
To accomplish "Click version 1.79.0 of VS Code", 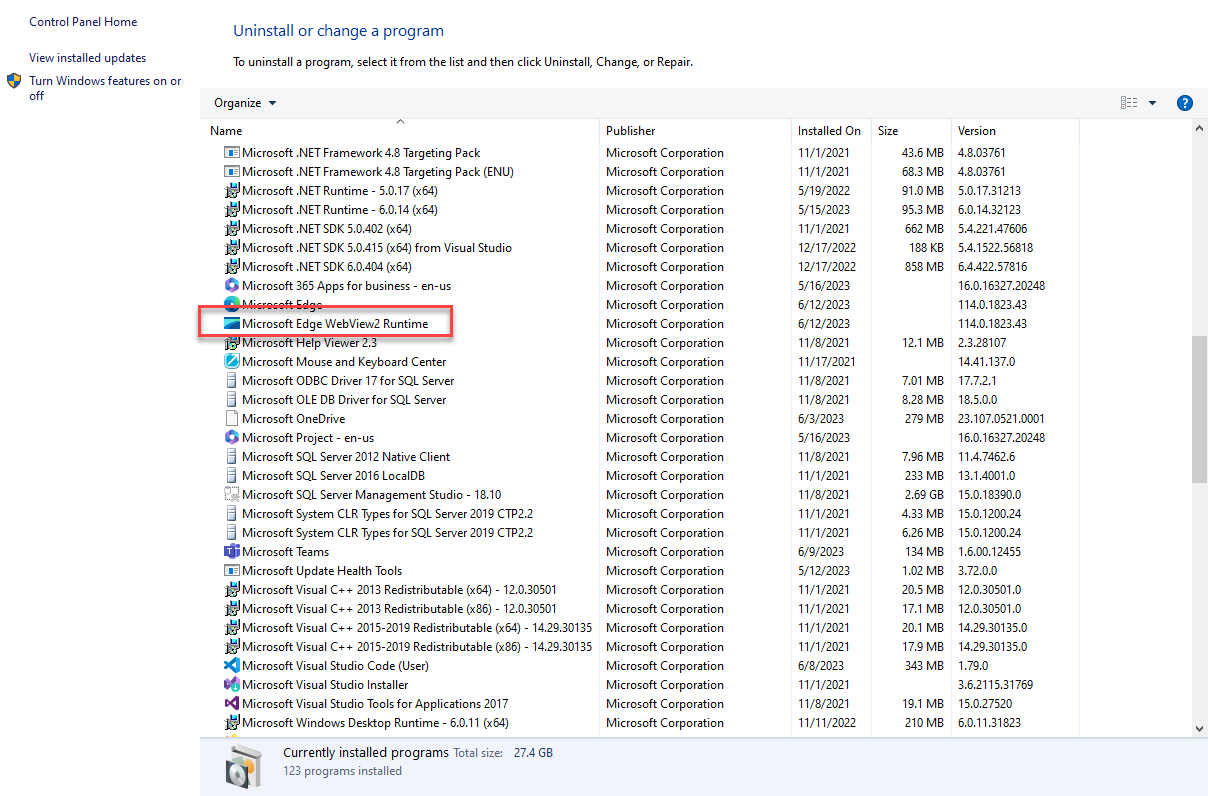I will (973, 666).
